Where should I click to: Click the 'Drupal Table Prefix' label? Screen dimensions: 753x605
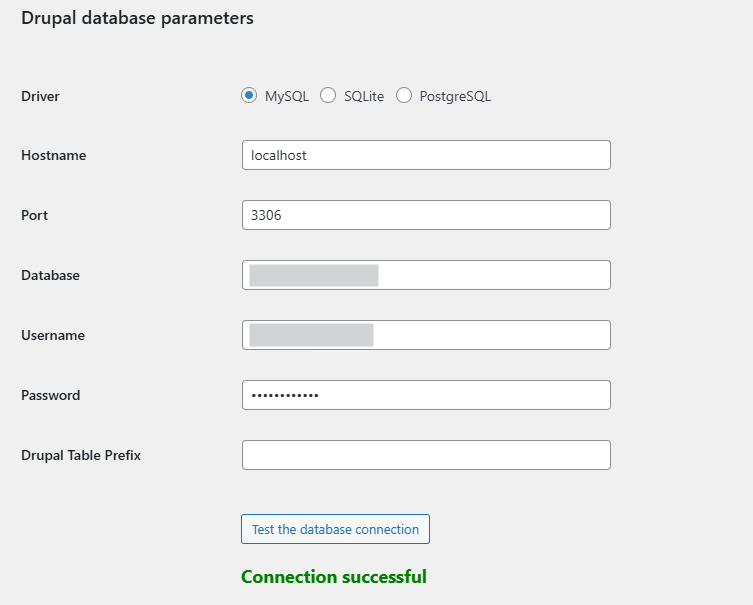click(x=81, y=455)
